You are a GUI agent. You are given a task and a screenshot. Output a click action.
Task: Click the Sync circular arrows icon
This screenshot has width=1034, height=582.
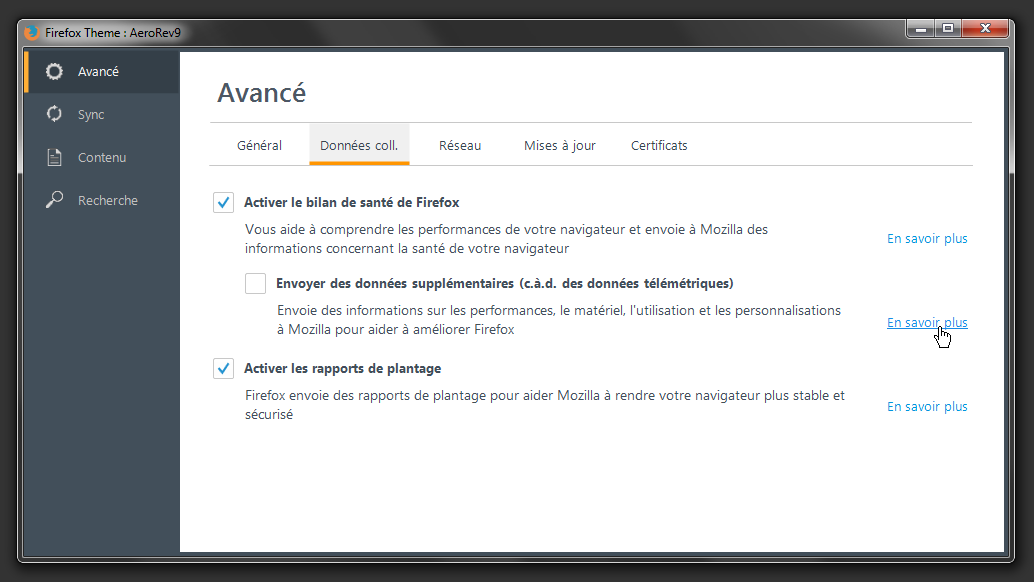click(54, 113)
